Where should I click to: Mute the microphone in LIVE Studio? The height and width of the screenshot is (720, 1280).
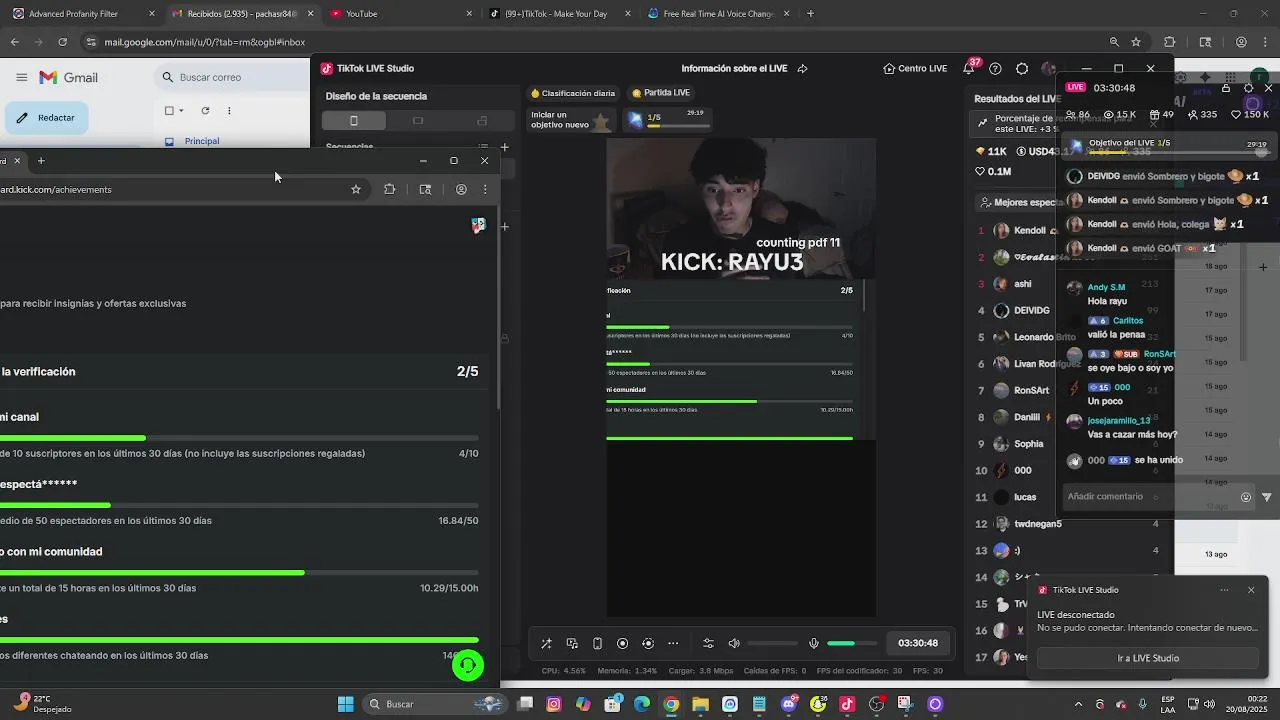pyautogui.click(x=814, y=643)
